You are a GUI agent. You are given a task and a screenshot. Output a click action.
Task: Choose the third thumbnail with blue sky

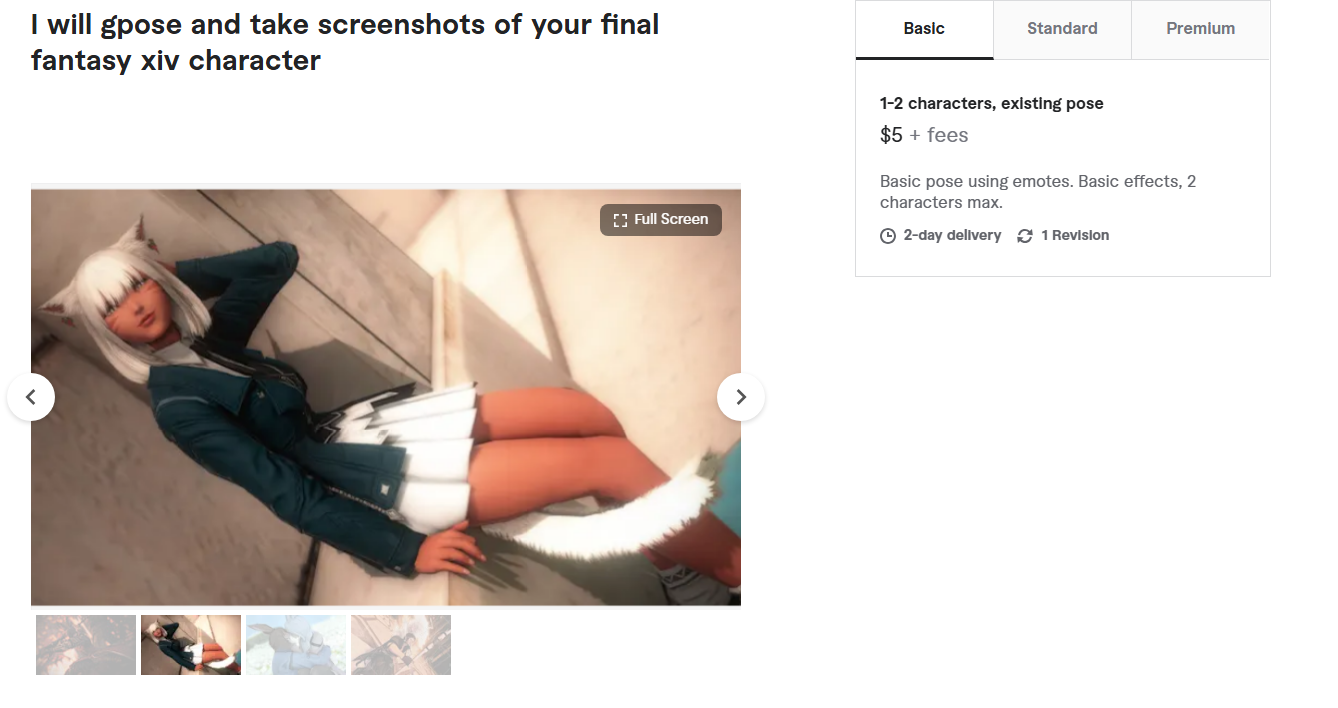(x=296, y=645)
